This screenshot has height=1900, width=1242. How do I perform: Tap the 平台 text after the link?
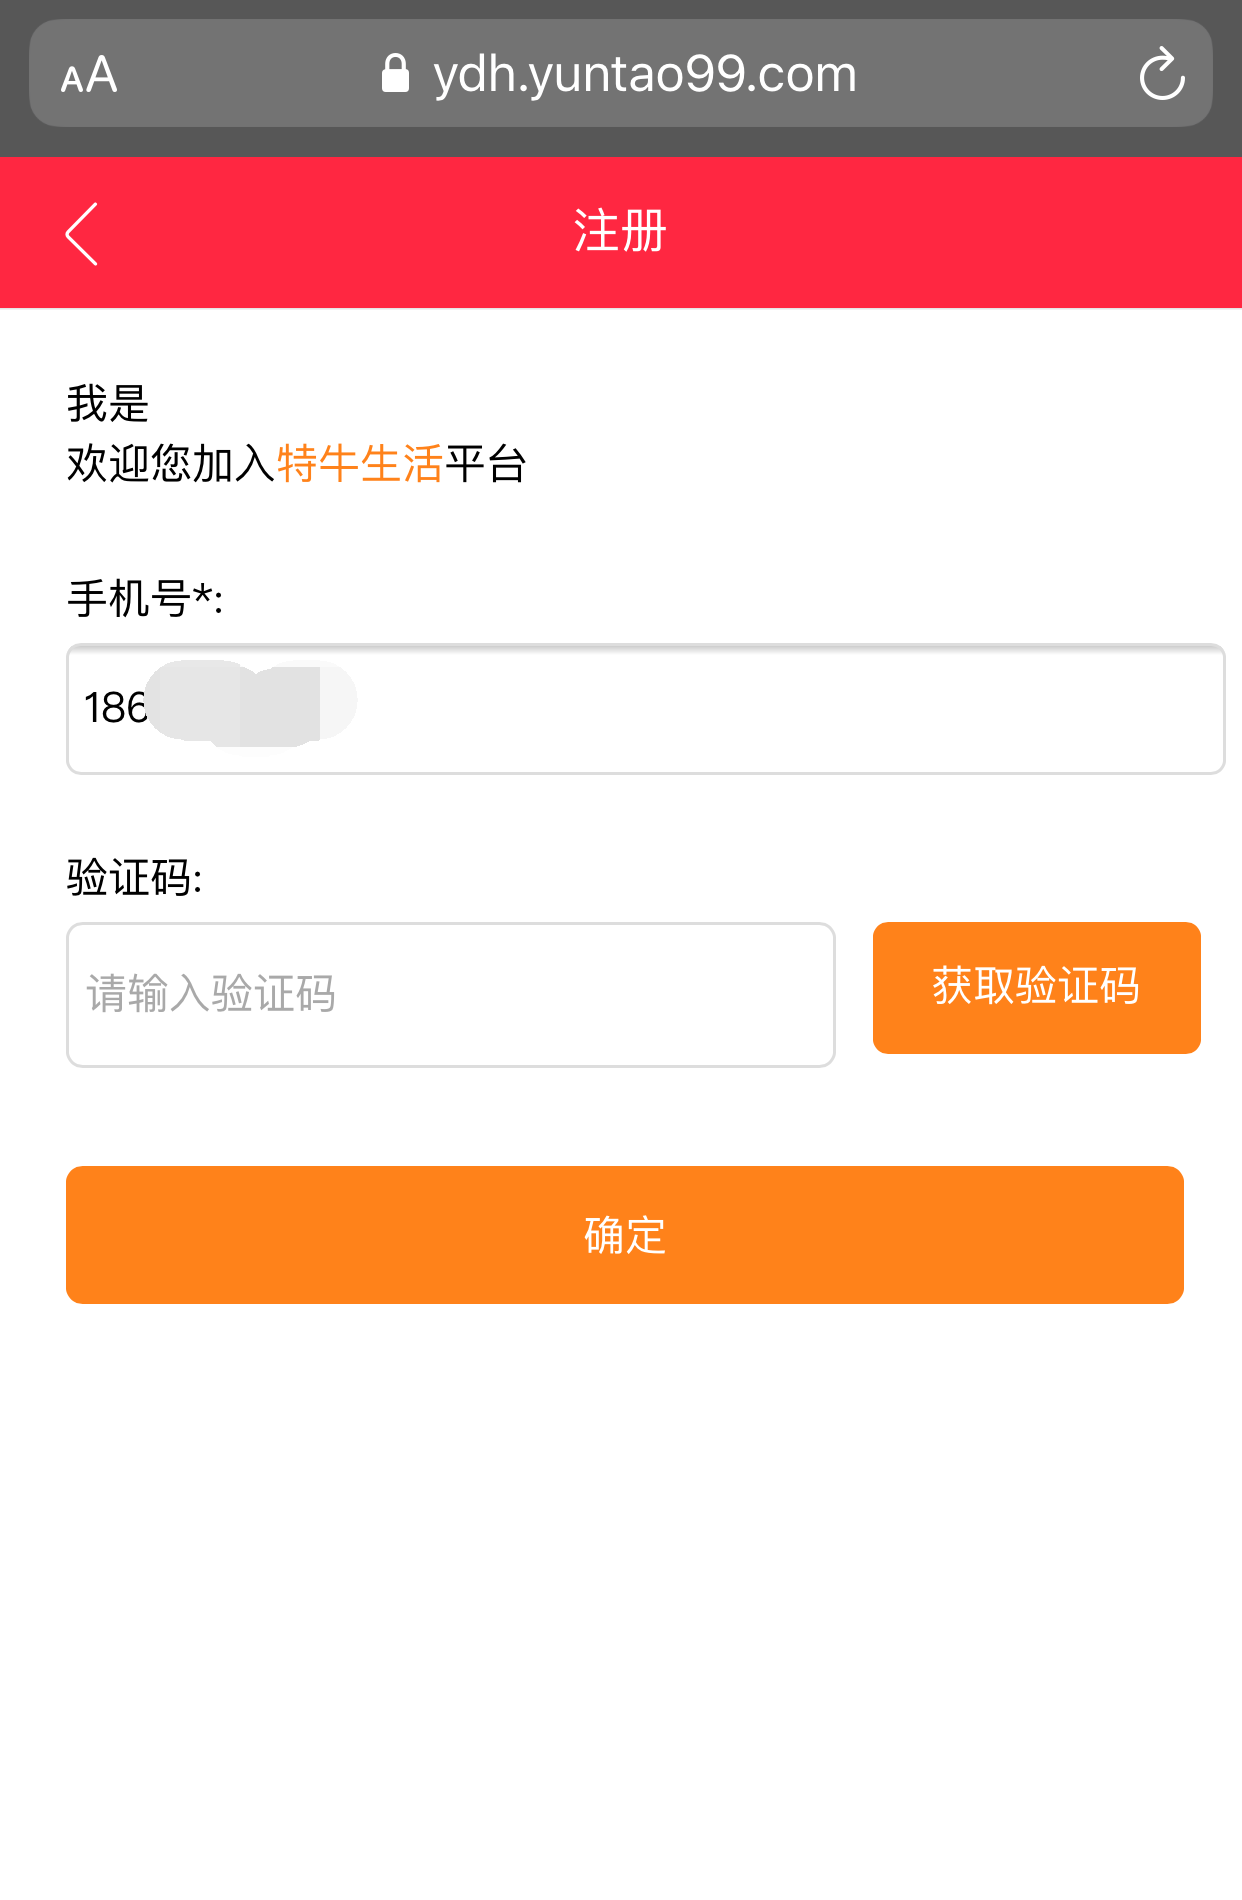coord(486,464)
